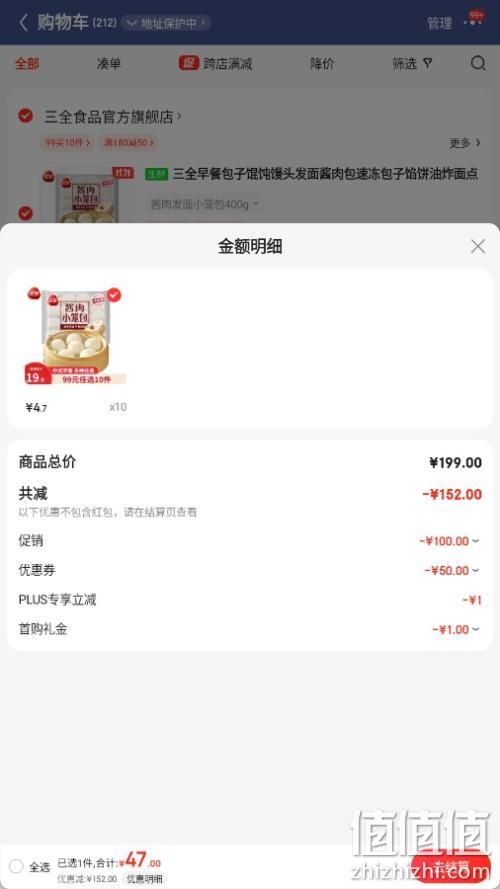This screenshot has height=889, width=500.
Task: Tap the 优惠明细 button at the bottom
Action: pos(144,879)
